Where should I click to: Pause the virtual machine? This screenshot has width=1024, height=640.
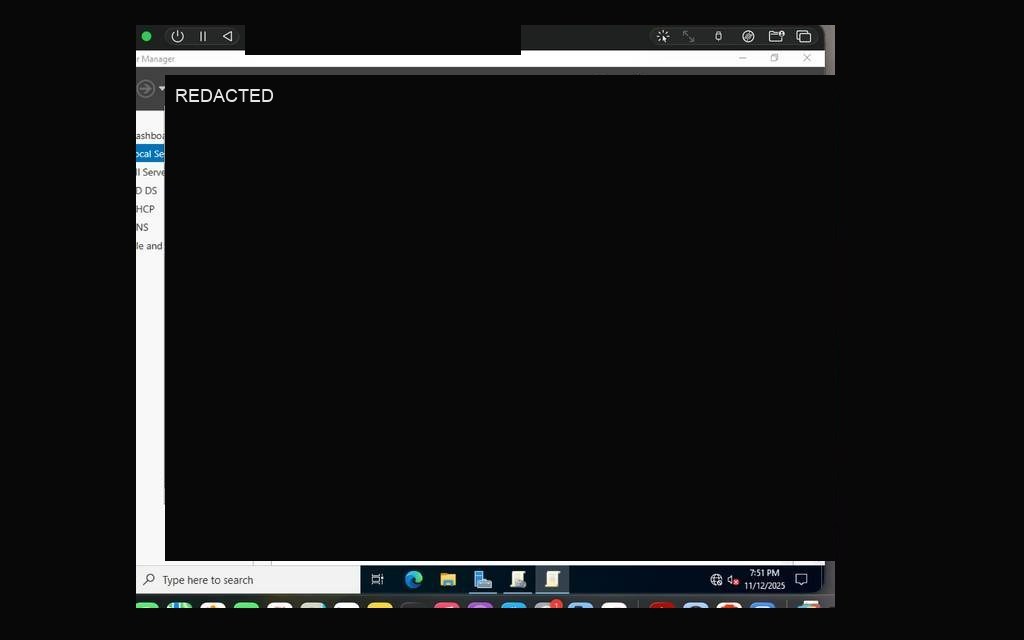click(203, 37)
